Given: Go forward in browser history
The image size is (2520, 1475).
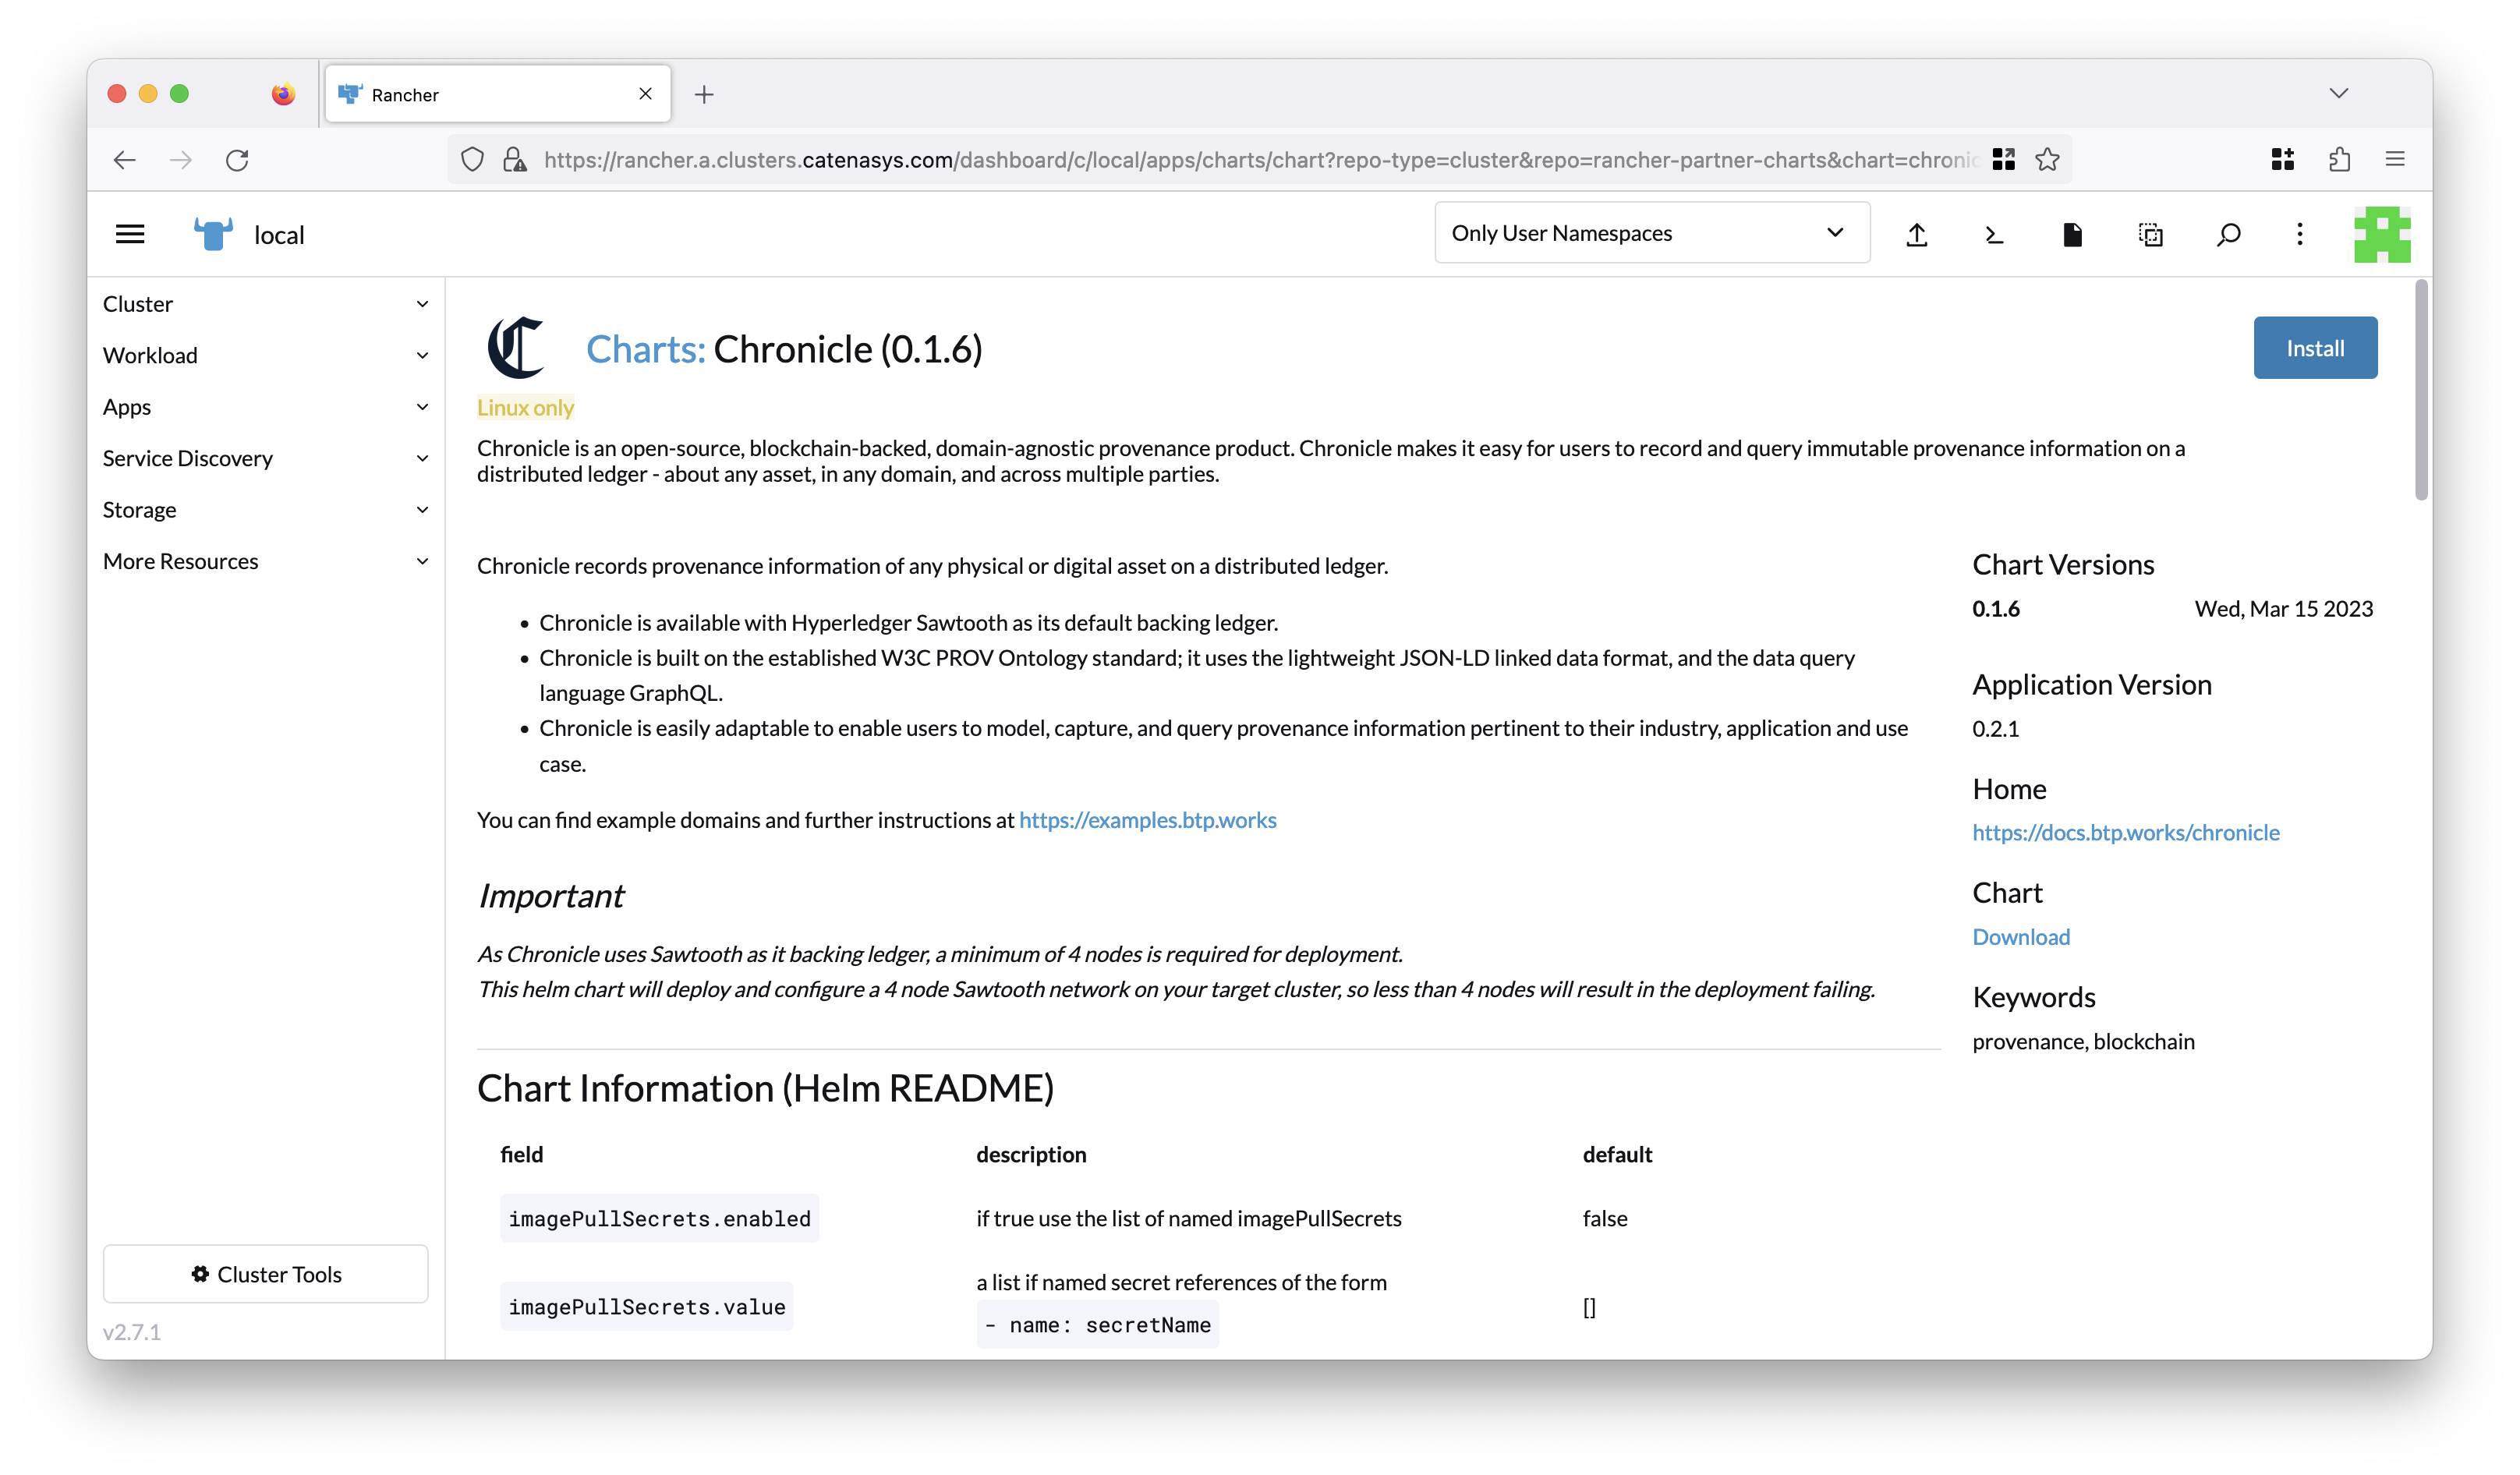Looking at the screenshot, I should pos(181,160).
